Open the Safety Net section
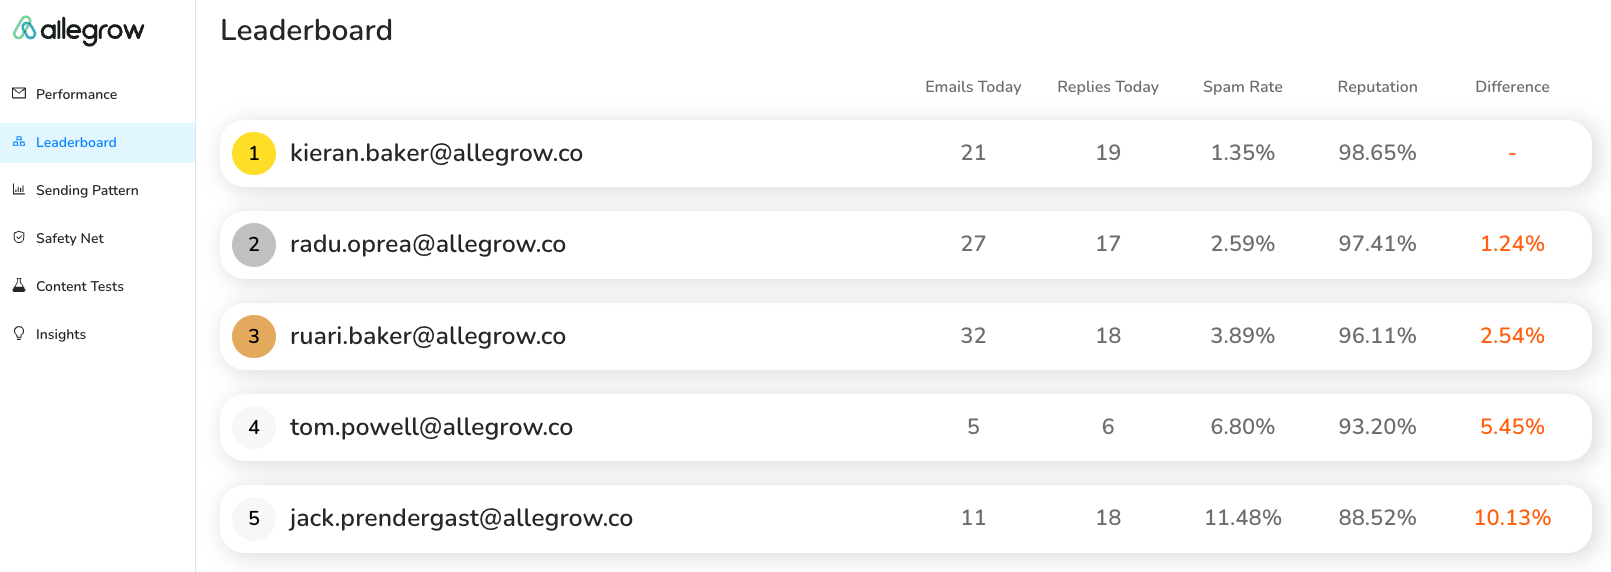1611x572 pixels. point(70,238)
